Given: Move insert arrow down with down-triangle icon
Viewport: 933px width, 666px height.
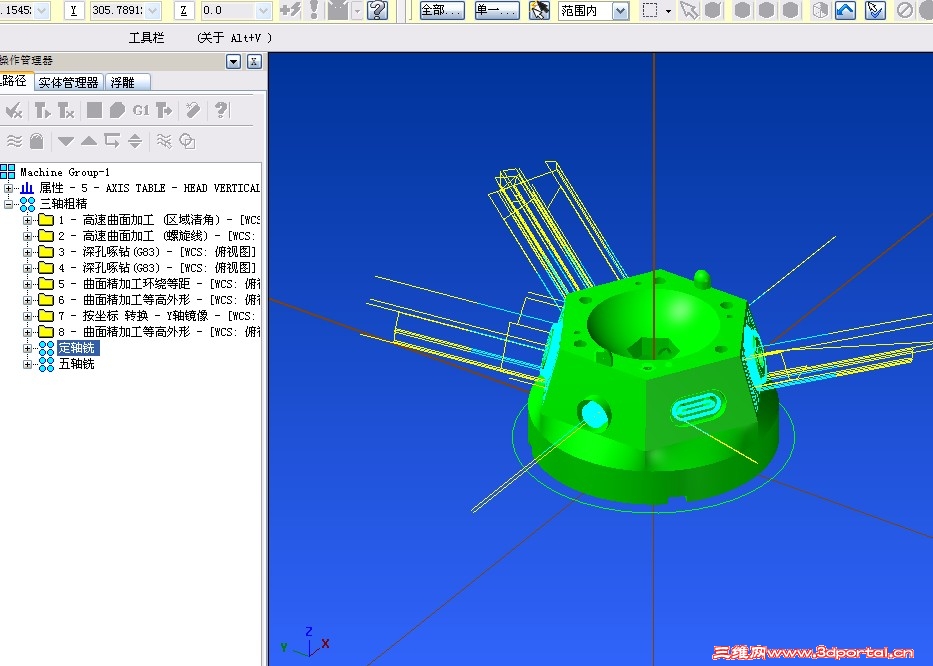Looking at the screenshot, I should 65,141.
